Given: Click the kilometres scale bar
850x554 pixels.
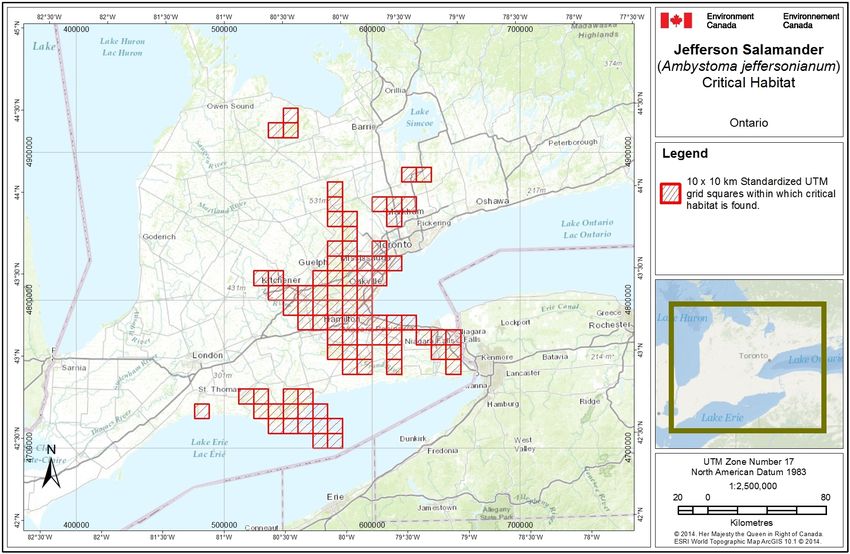Looking at the screenshot, I should click(x=752, y=510).
